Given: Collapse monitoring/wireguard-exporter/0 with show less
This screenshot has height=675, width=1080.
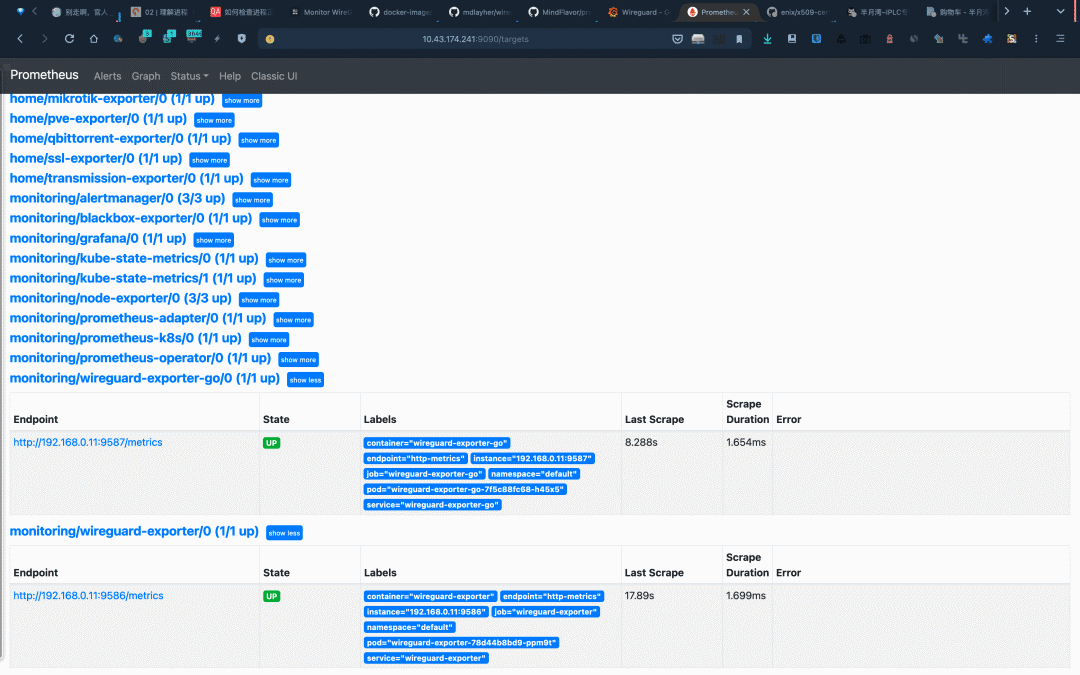Looking at the screenshot, I should pos(284,533).
